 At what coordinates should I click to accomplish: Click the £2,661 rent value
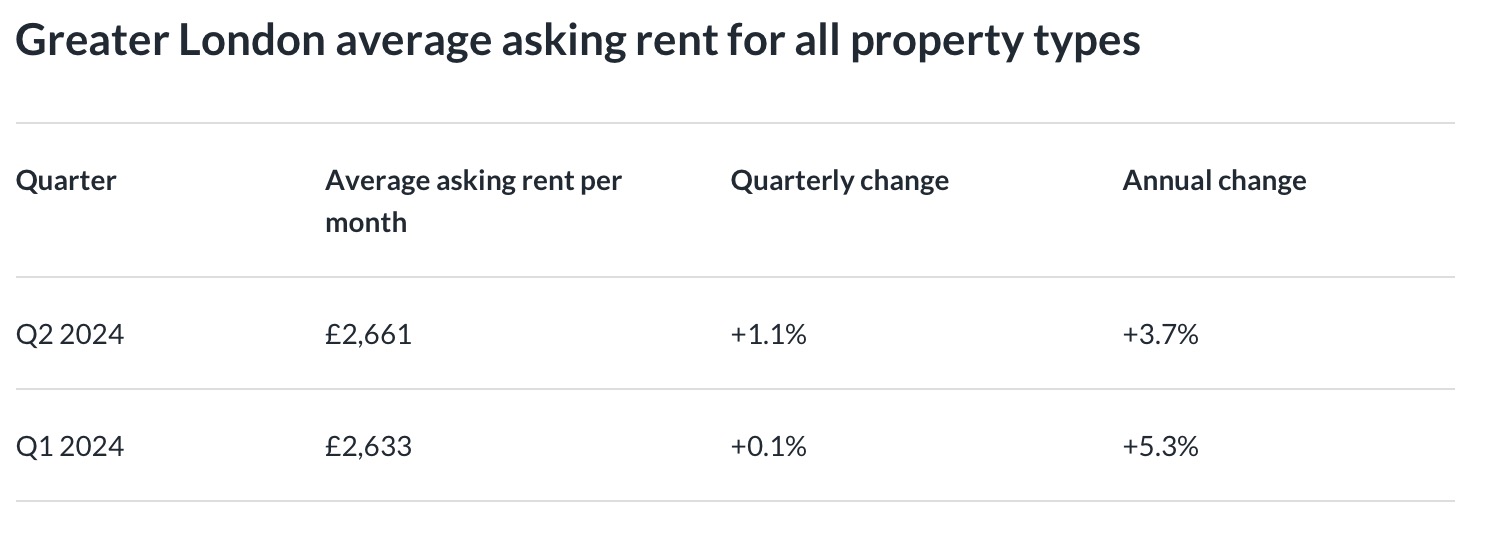point(368,334)
